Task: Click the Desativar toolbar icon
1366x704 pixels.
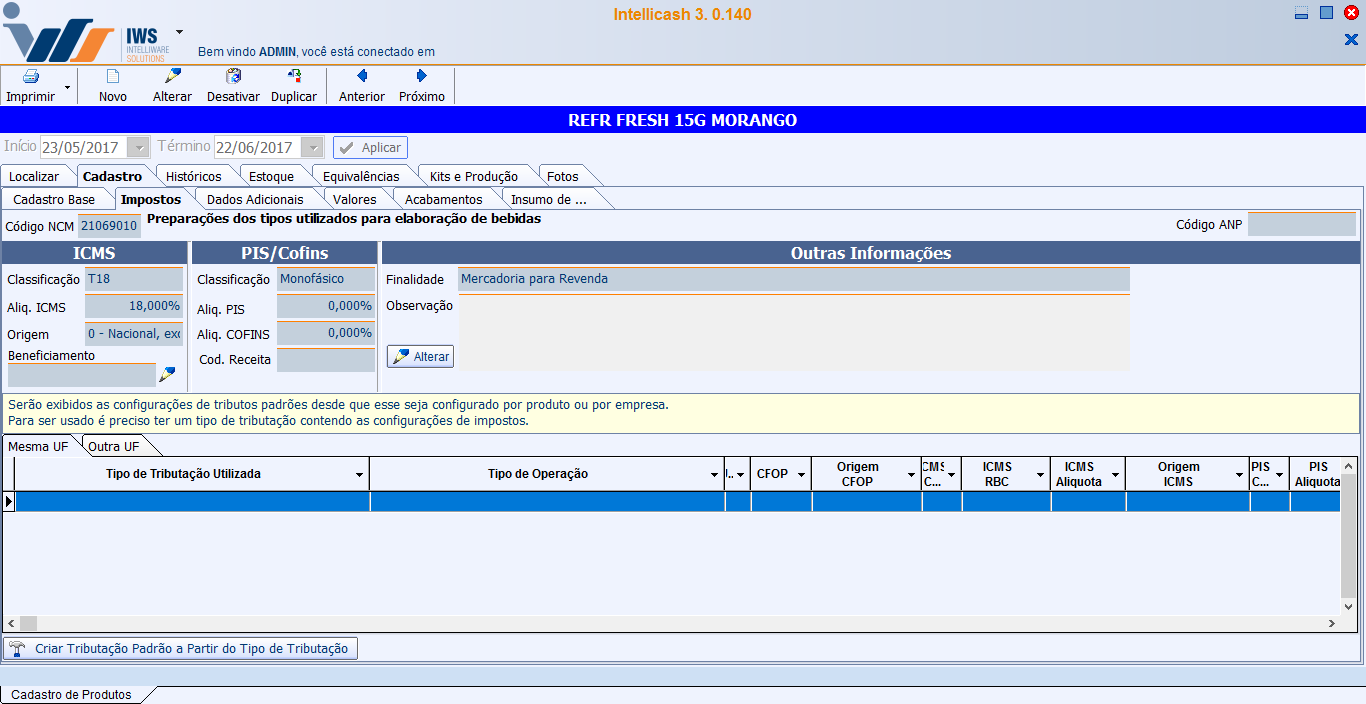Action: pos(233,77)
